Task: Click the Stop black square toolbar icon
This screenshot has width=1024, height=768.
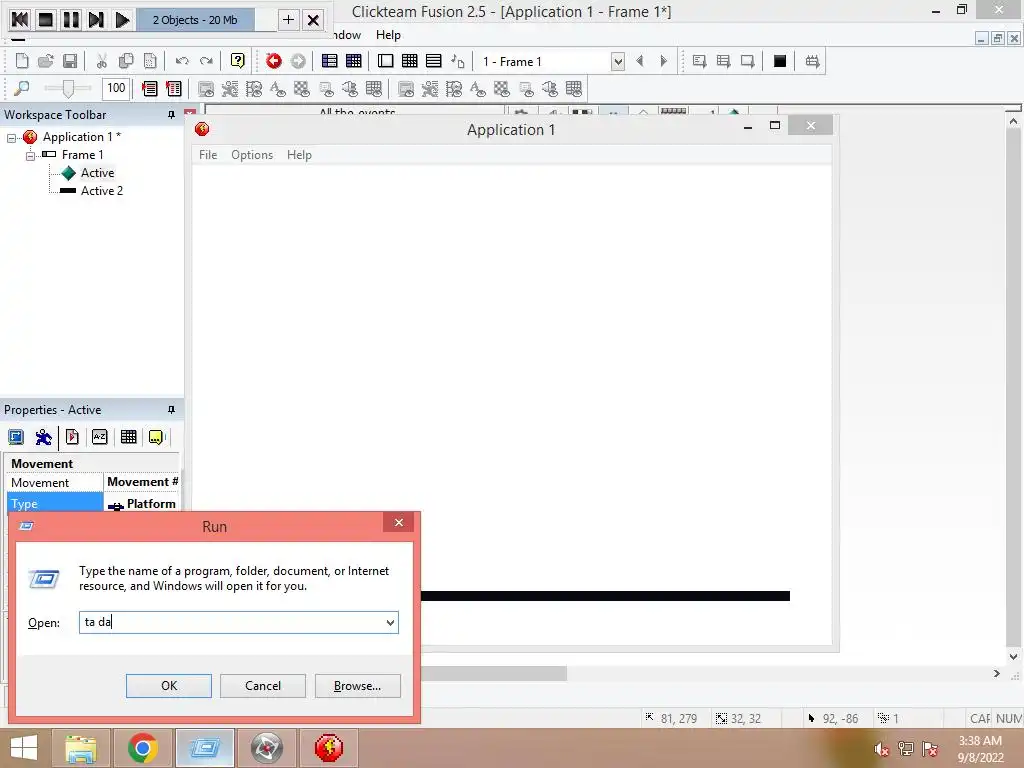Action: coord(780,61)
